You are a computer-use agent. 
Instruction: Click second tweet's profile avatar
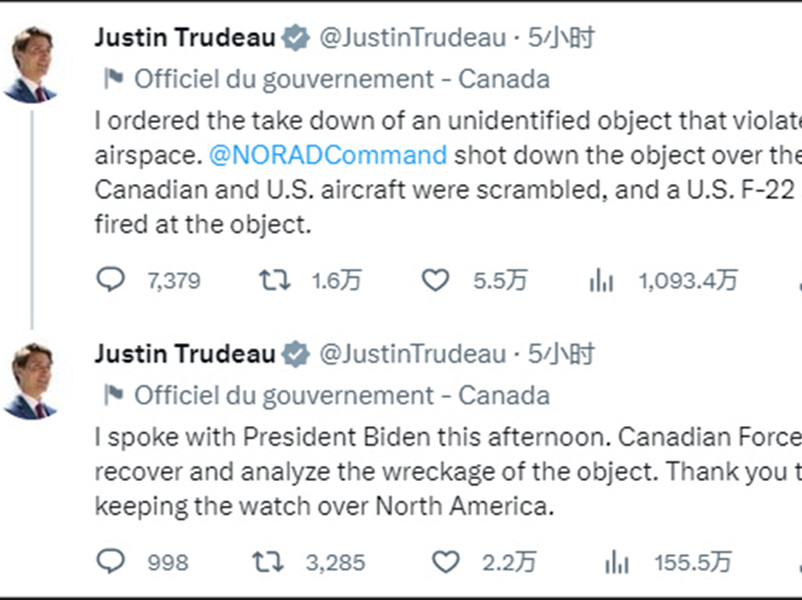point(30,382)
